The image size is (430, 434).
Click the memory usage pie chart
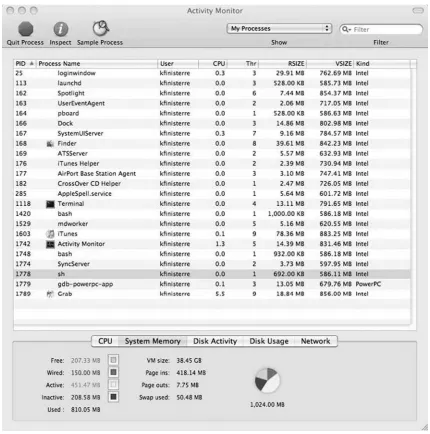267,381
